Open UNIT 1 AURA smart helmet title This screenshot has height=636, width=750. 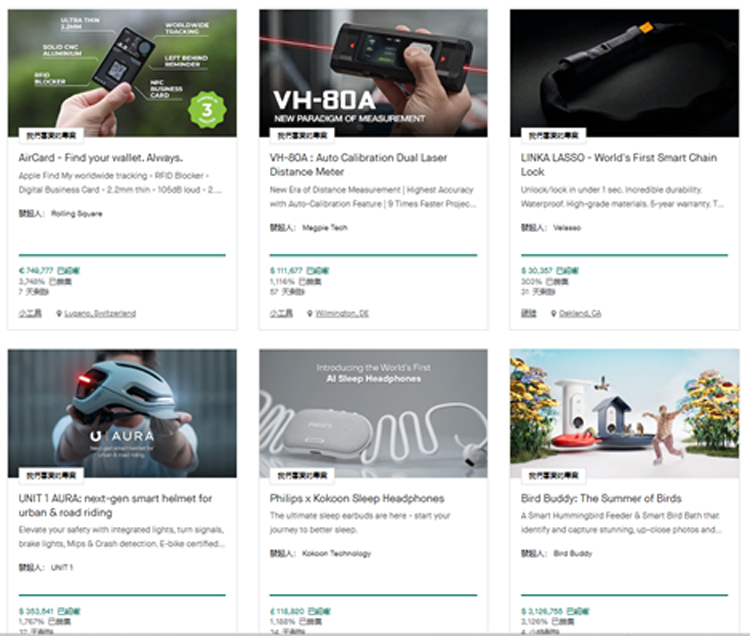coord(115,505)
